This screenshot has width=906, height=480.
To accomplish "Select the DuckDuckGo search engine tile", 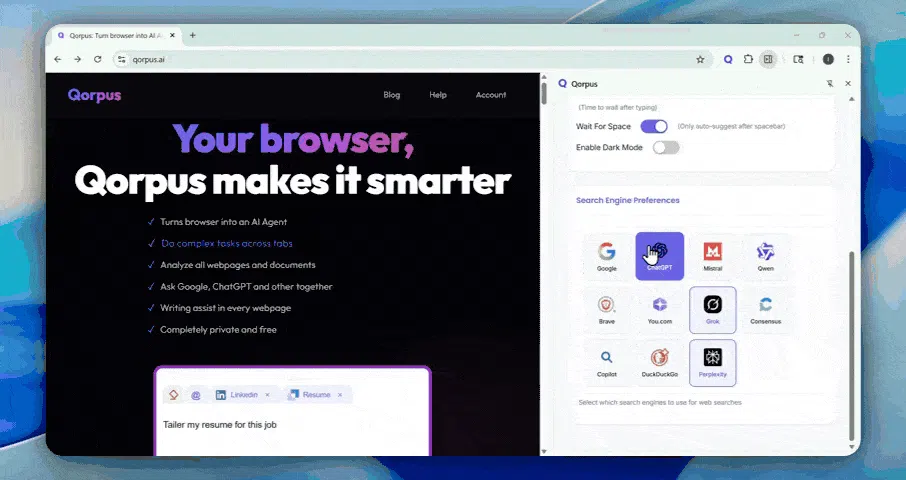I will [659, 363].
